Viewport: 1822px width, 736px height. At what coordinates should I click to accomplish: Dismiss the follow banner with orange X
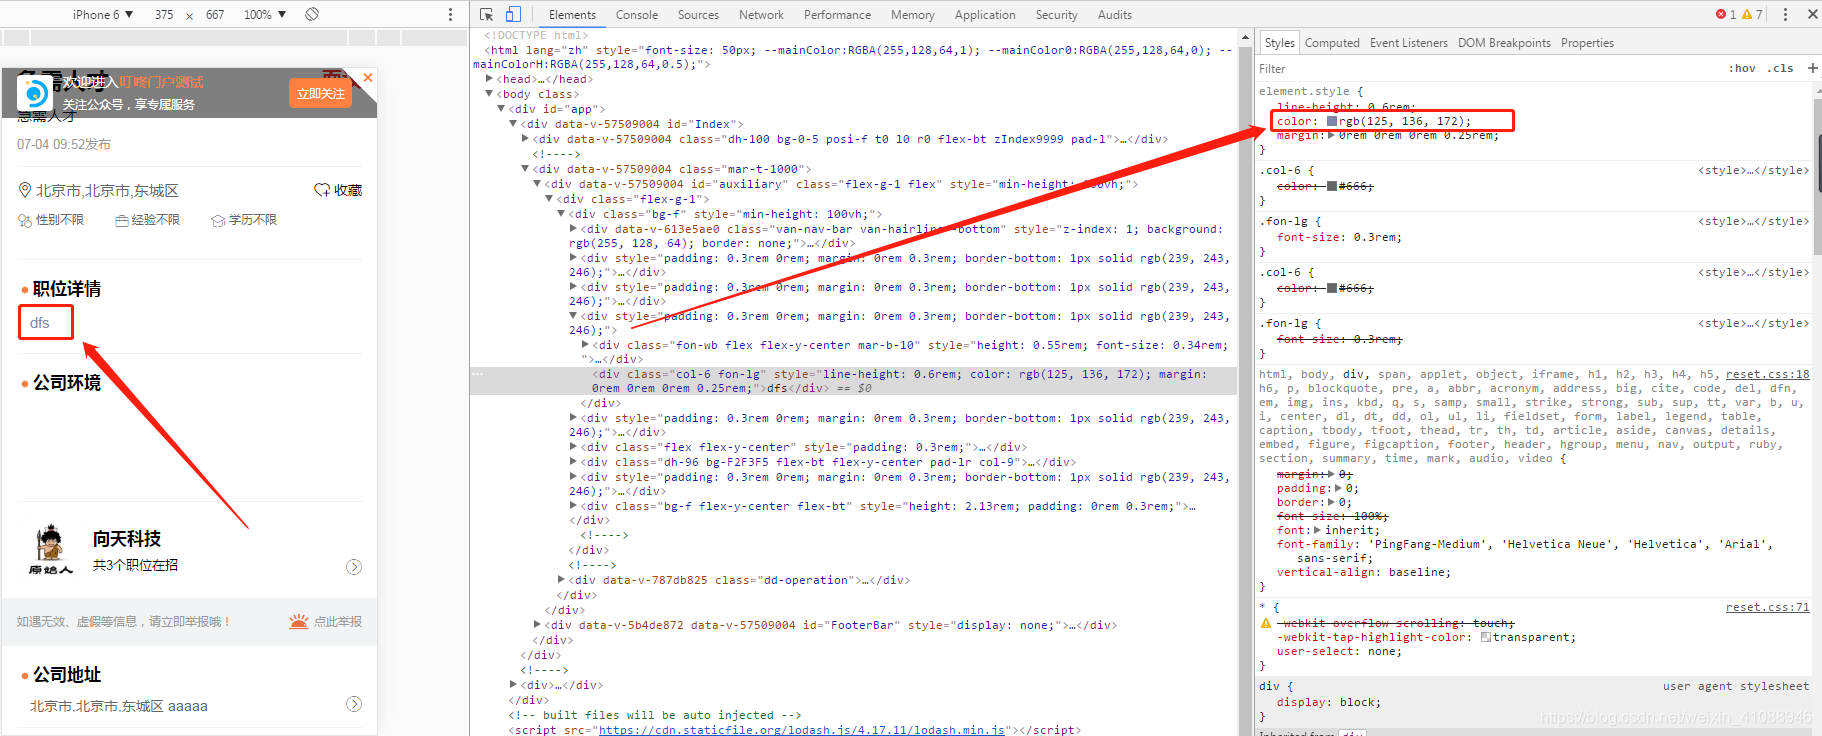point(368,77)
